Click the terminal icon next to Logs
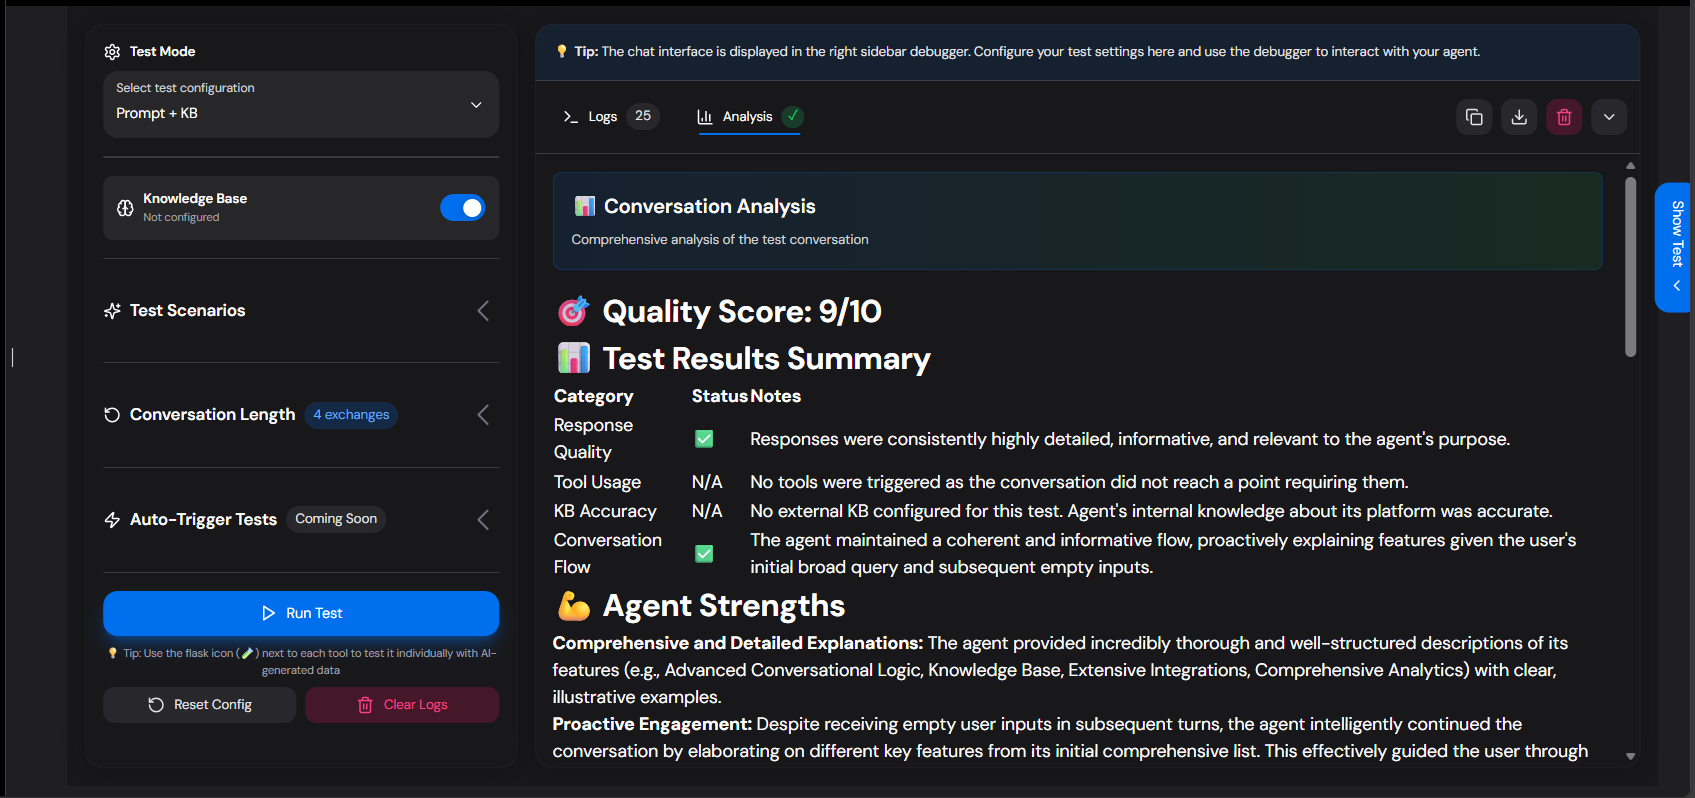 (x=570, y=116)
